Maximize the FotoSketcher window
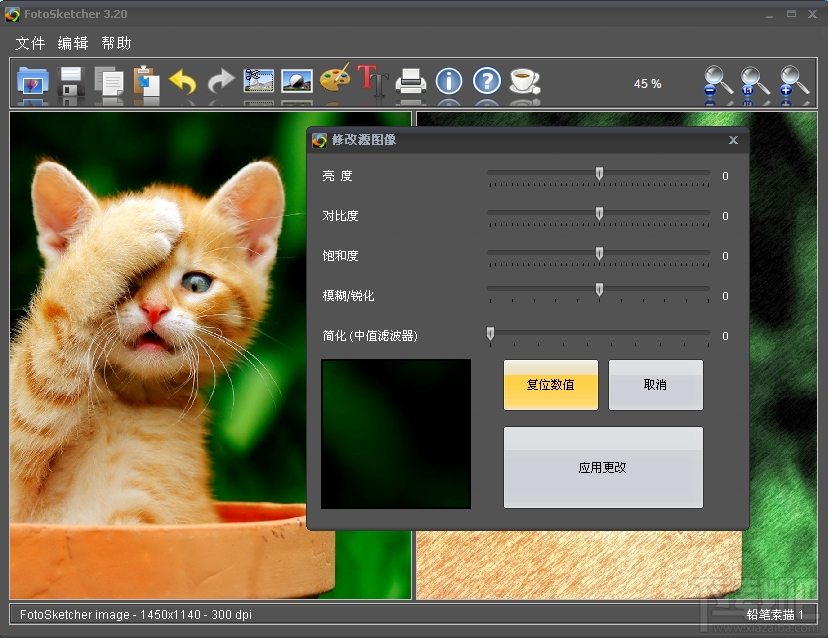 coord(791,14)
